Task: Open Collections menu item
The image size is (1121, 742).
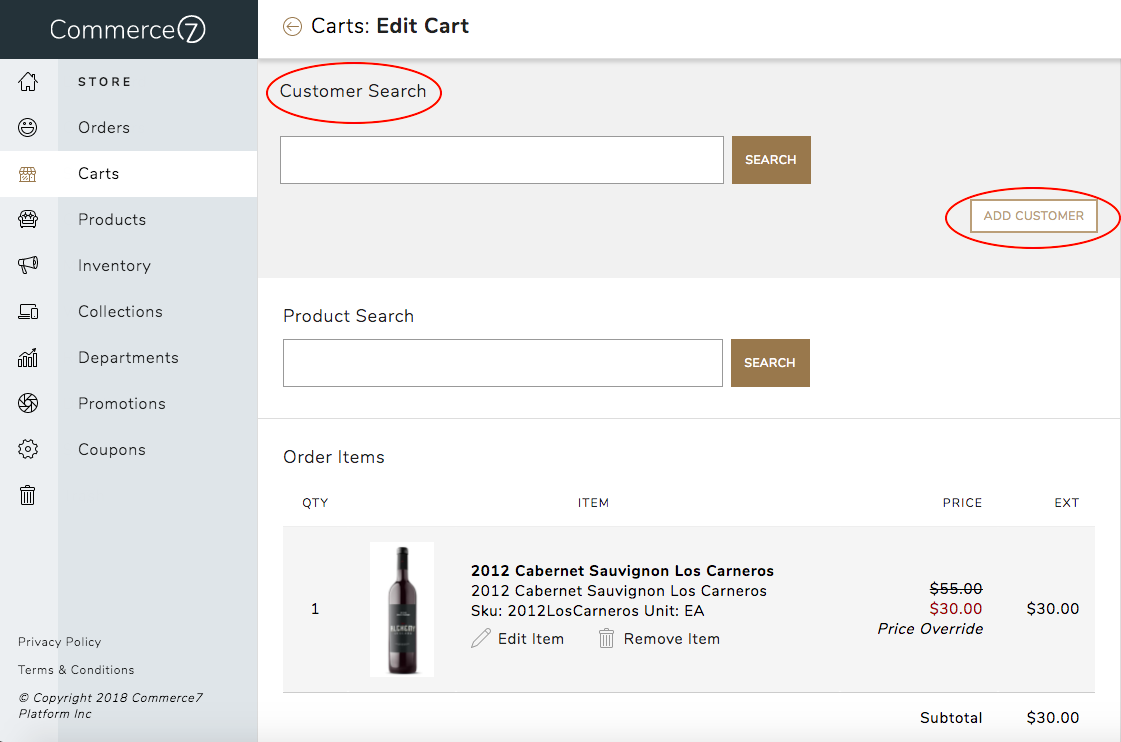Action: [x=120, y=312]
